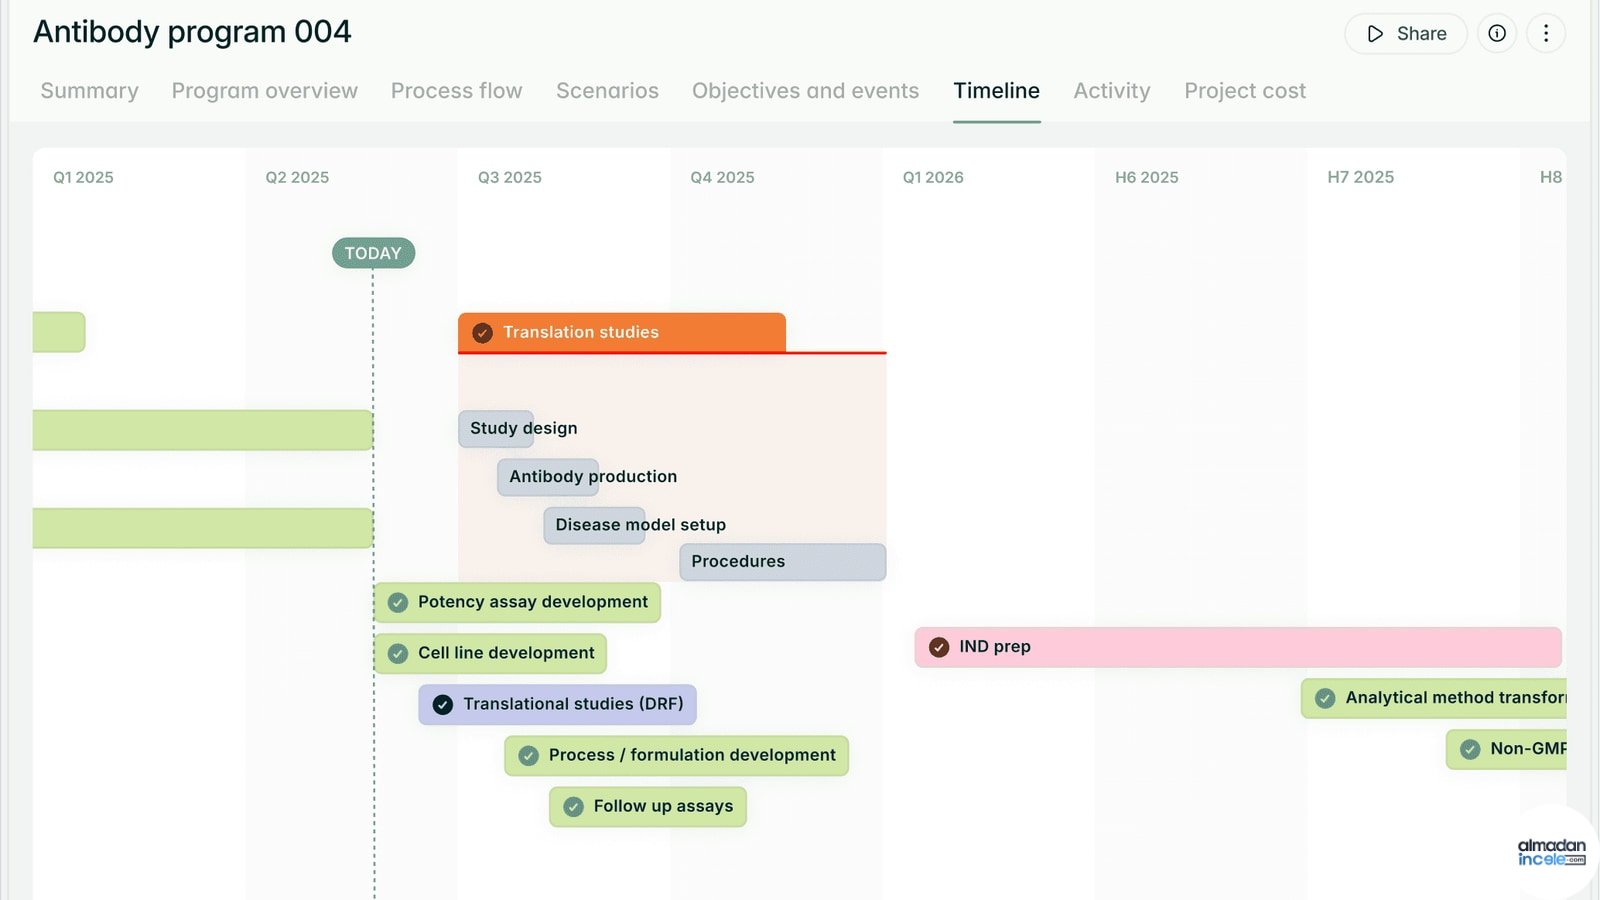Click check icon on Analytical method transfer
This screenshot has height=900, width=1600.
(1325, 698)
